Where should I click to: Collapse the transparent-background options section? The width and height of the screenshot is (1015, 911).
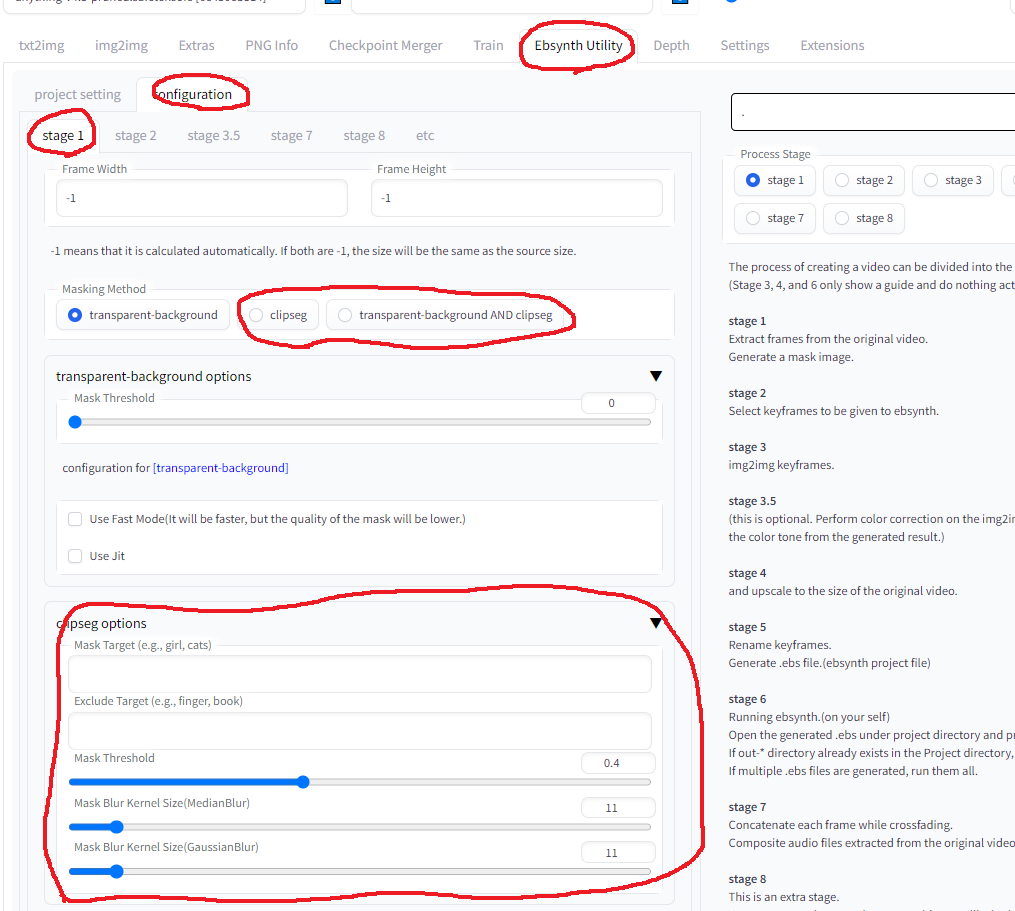coord(655,376)
